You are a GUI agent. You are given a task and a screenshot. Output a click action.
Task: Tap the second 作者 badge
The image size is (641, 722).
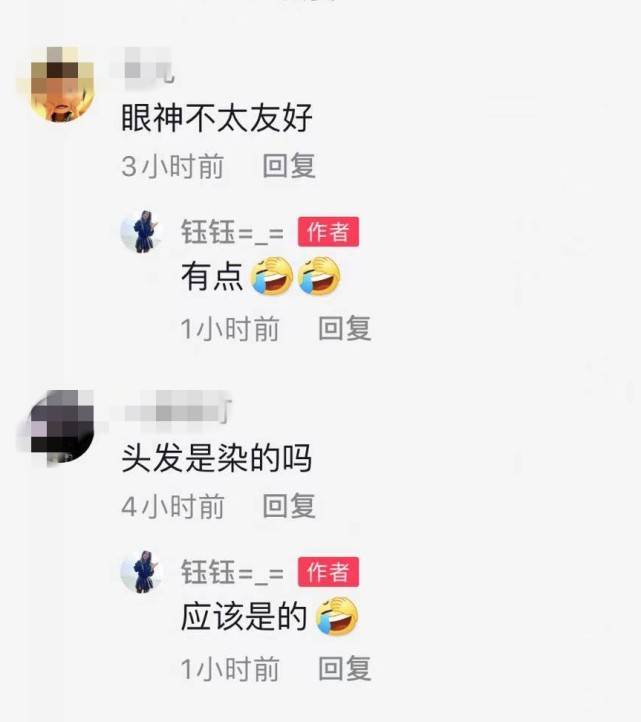(328, 572)
